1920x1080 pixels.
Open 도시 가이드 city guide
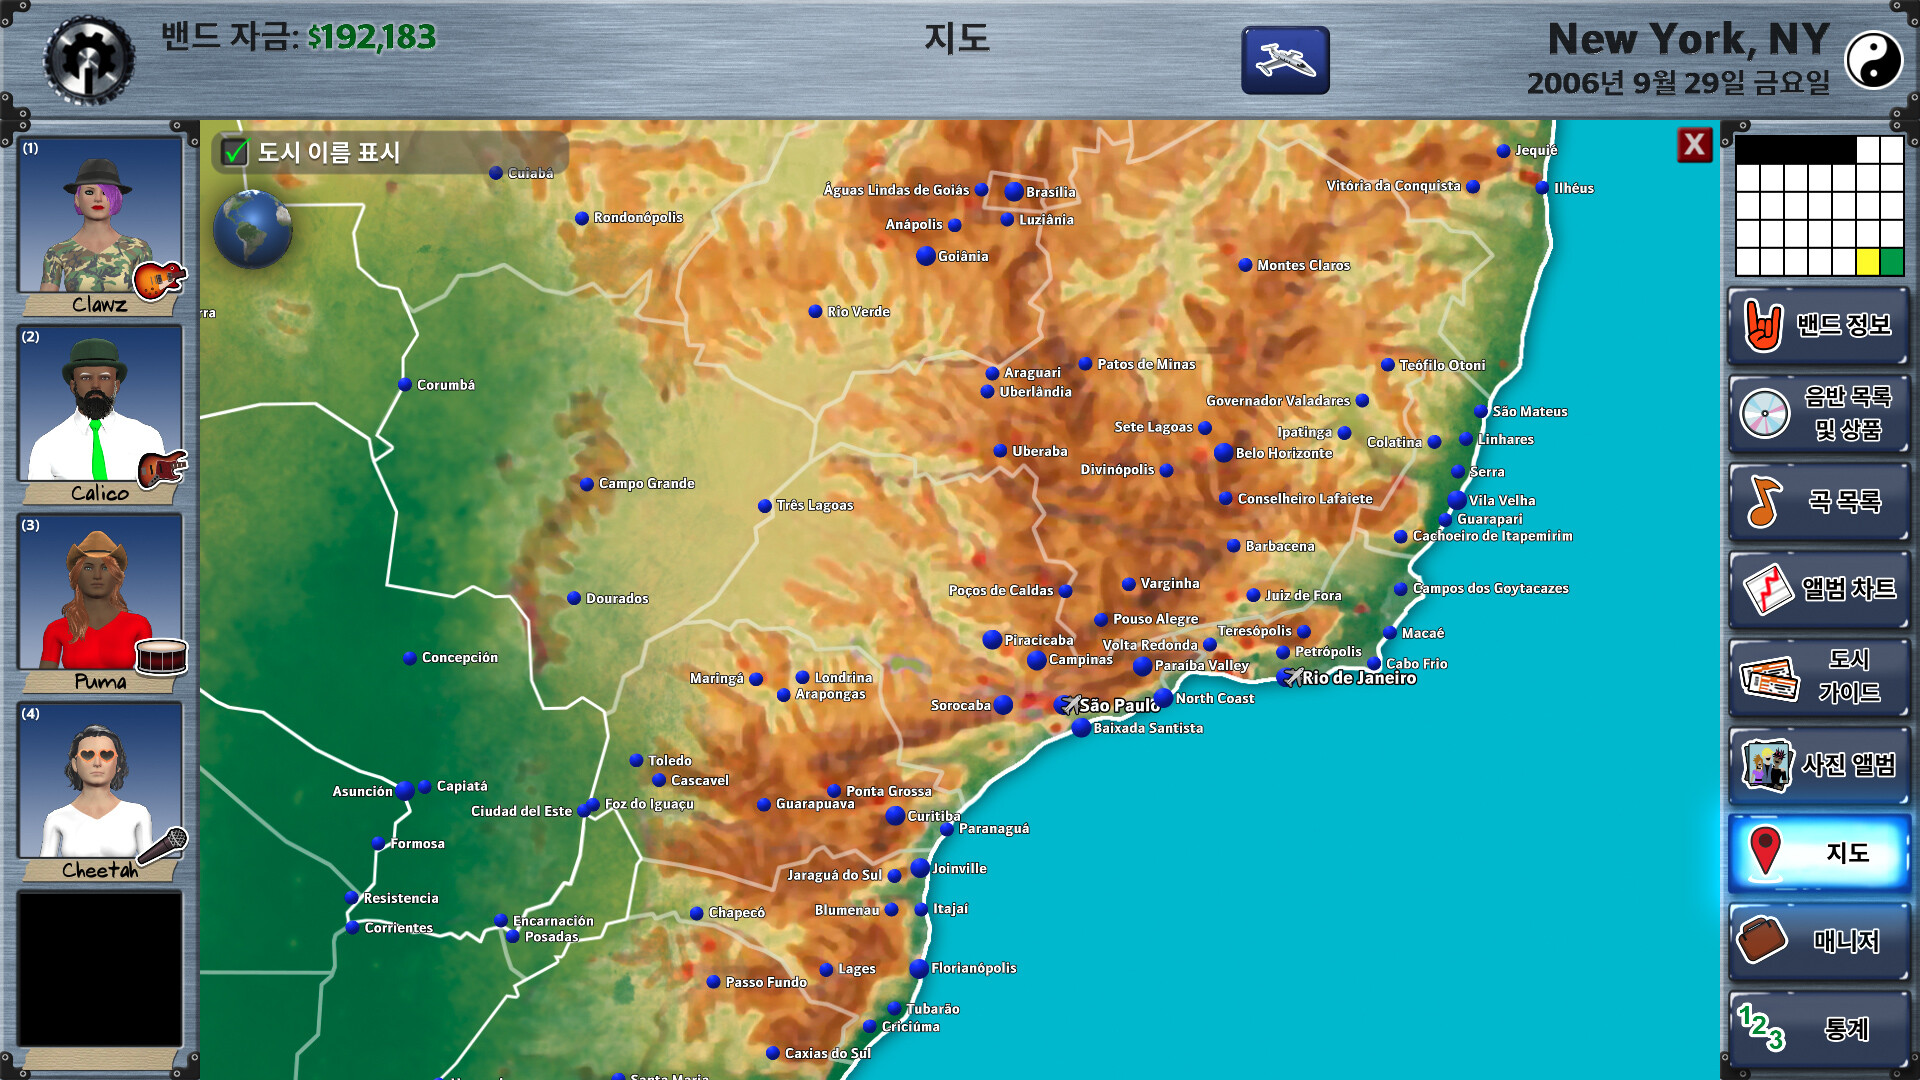(x=1818, y=677)
